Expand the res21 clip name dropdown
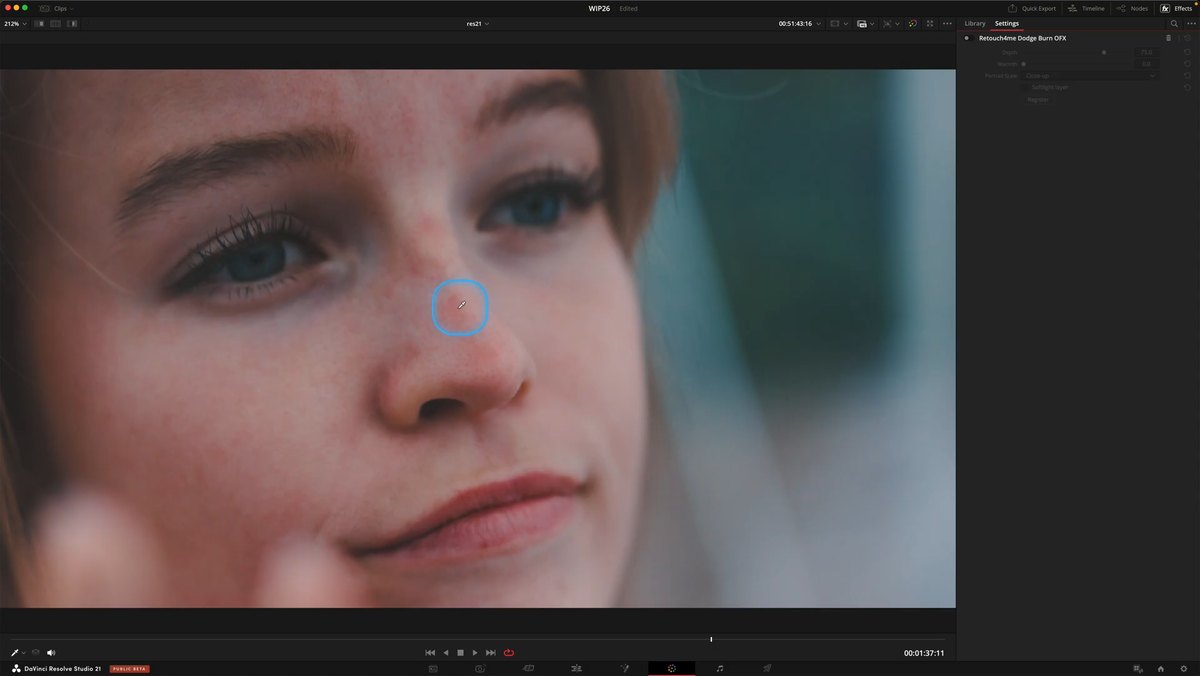This screenshot has width=1200, height=676. point(478,23)
